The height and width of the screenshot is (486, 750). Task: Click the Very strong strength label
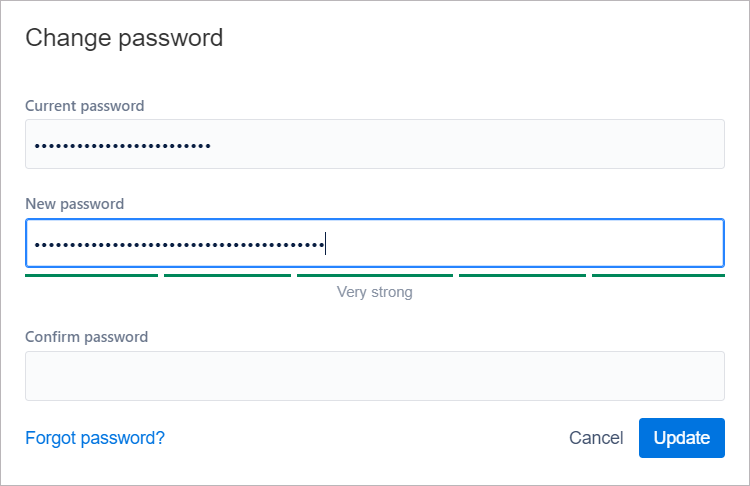[x=375, y=292]
